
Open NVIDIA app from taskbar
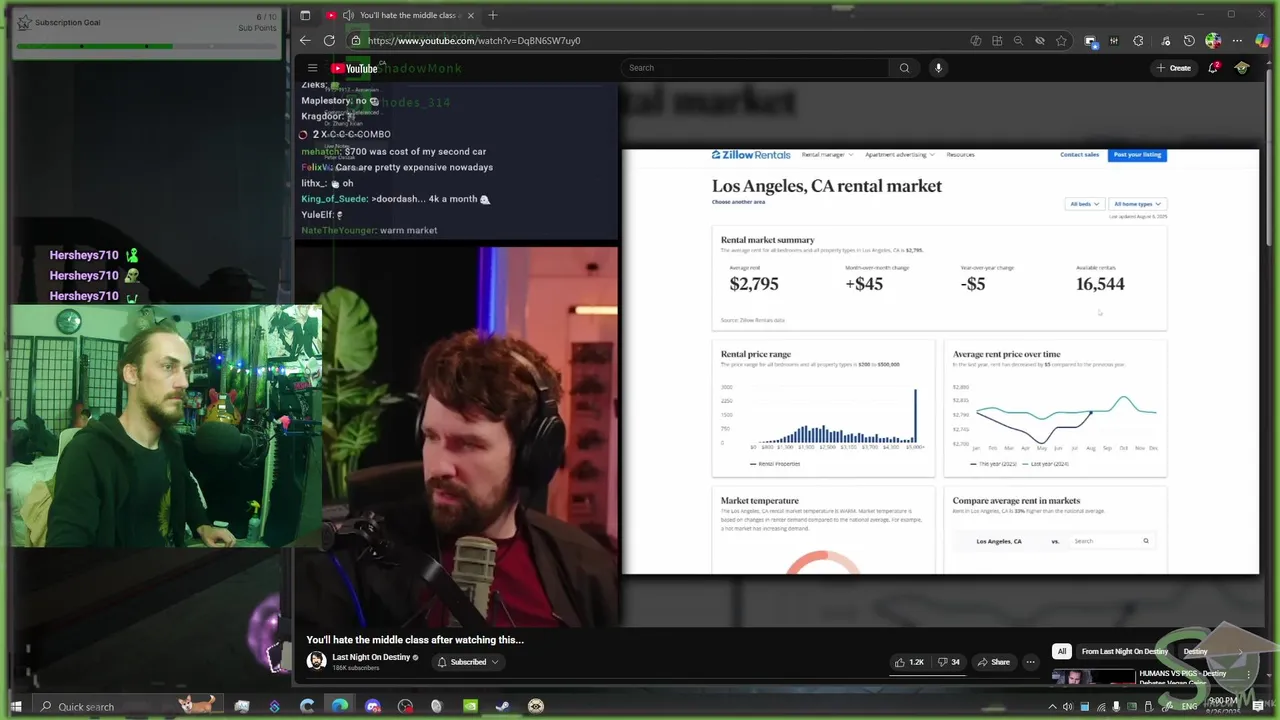click(x=470, y=706)
